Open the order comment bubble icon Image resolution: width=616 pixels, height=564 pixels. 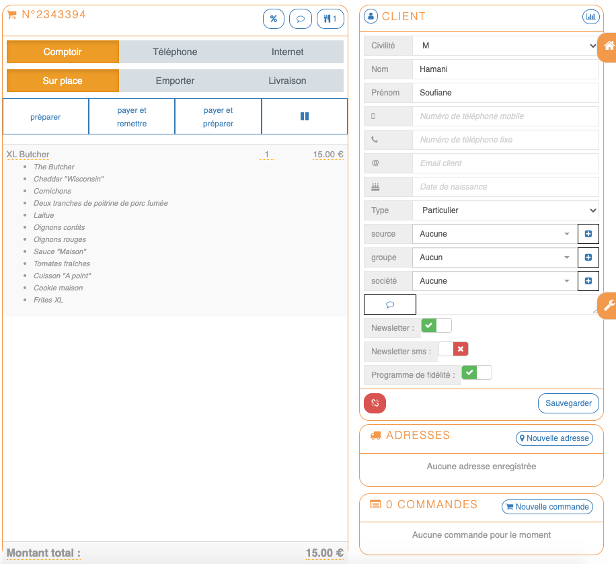(x=300, y=19)
